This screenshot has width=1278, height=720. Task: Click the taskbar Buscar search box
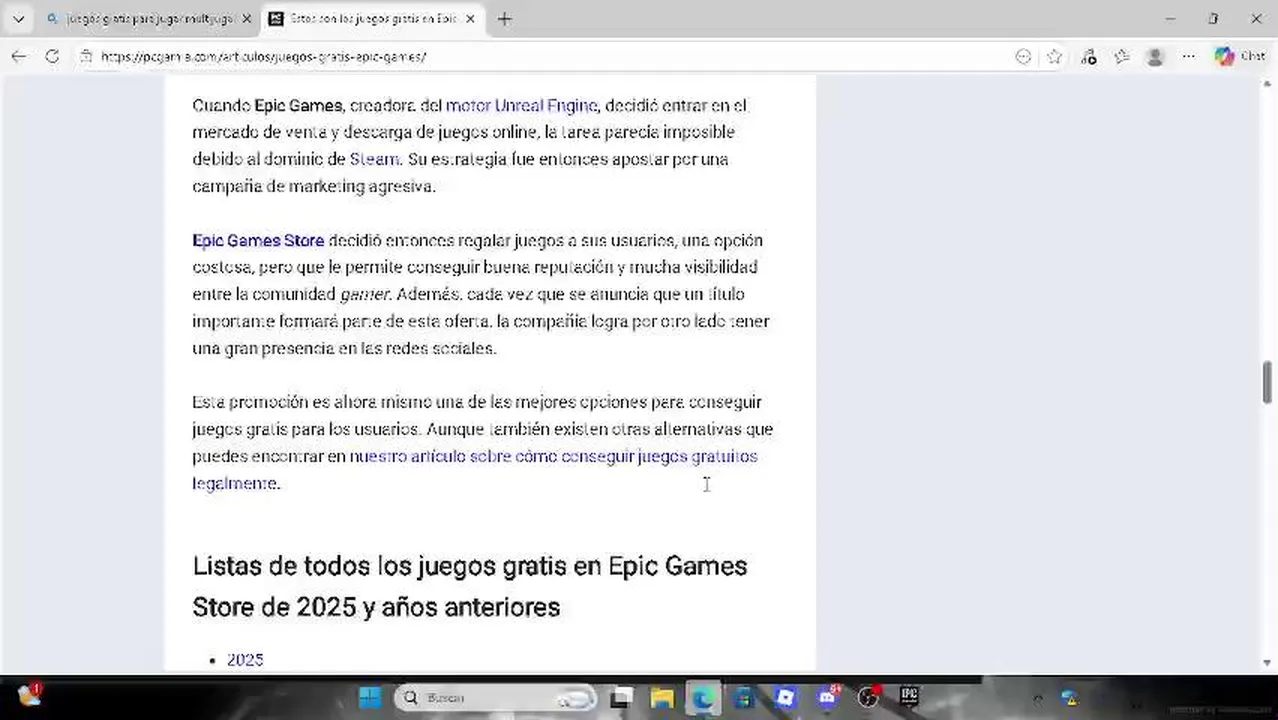[x=494, y=697]
